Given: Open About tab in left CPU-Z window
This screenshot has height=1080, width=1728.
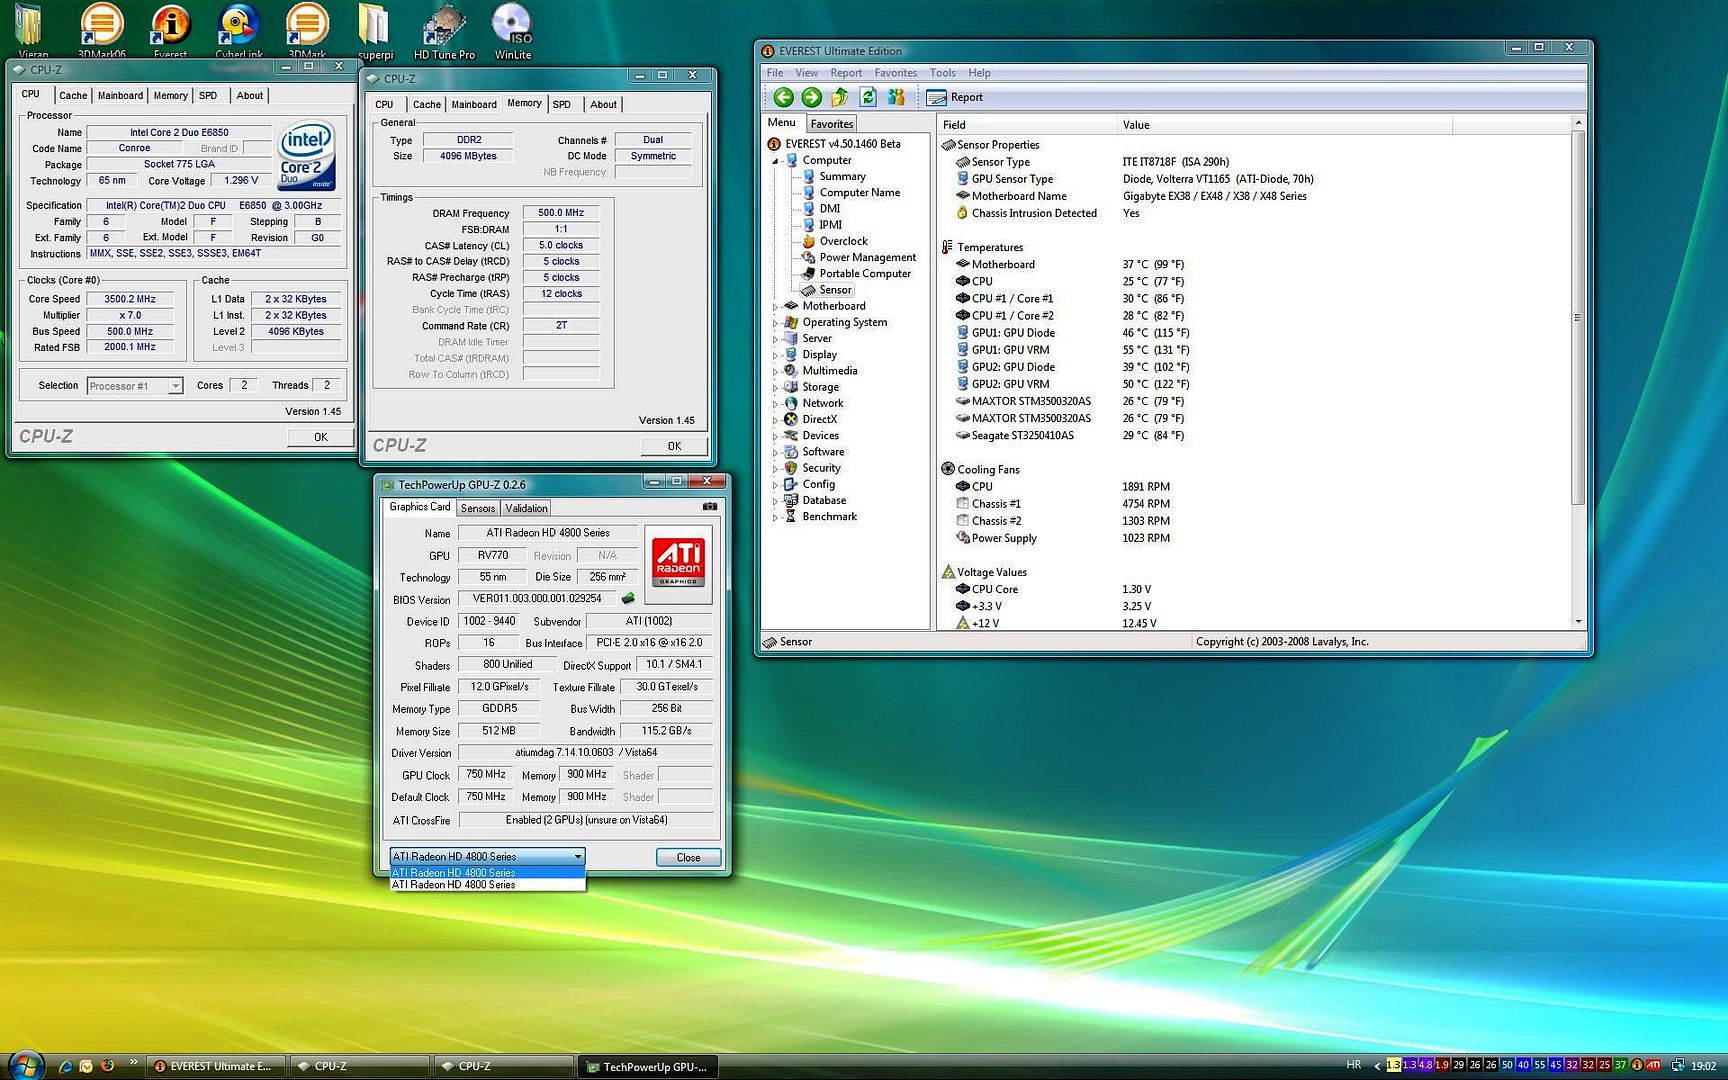Looking at the screenshot, I should 249,96.
